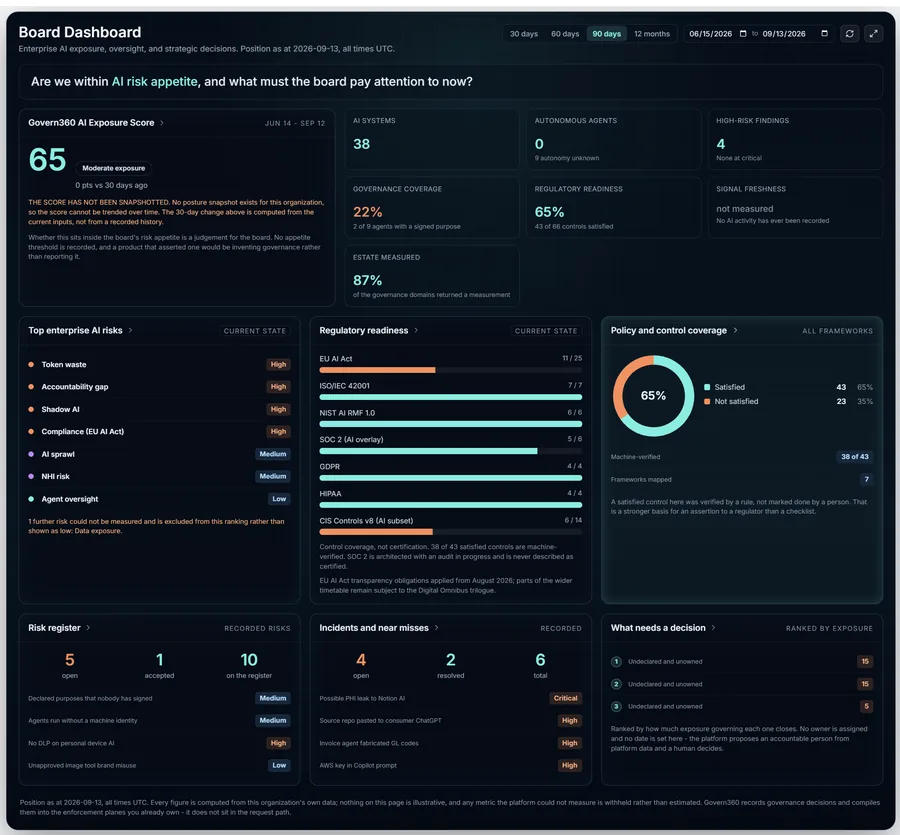
Task: Select the 60 days range
Action: coord(565,34)
